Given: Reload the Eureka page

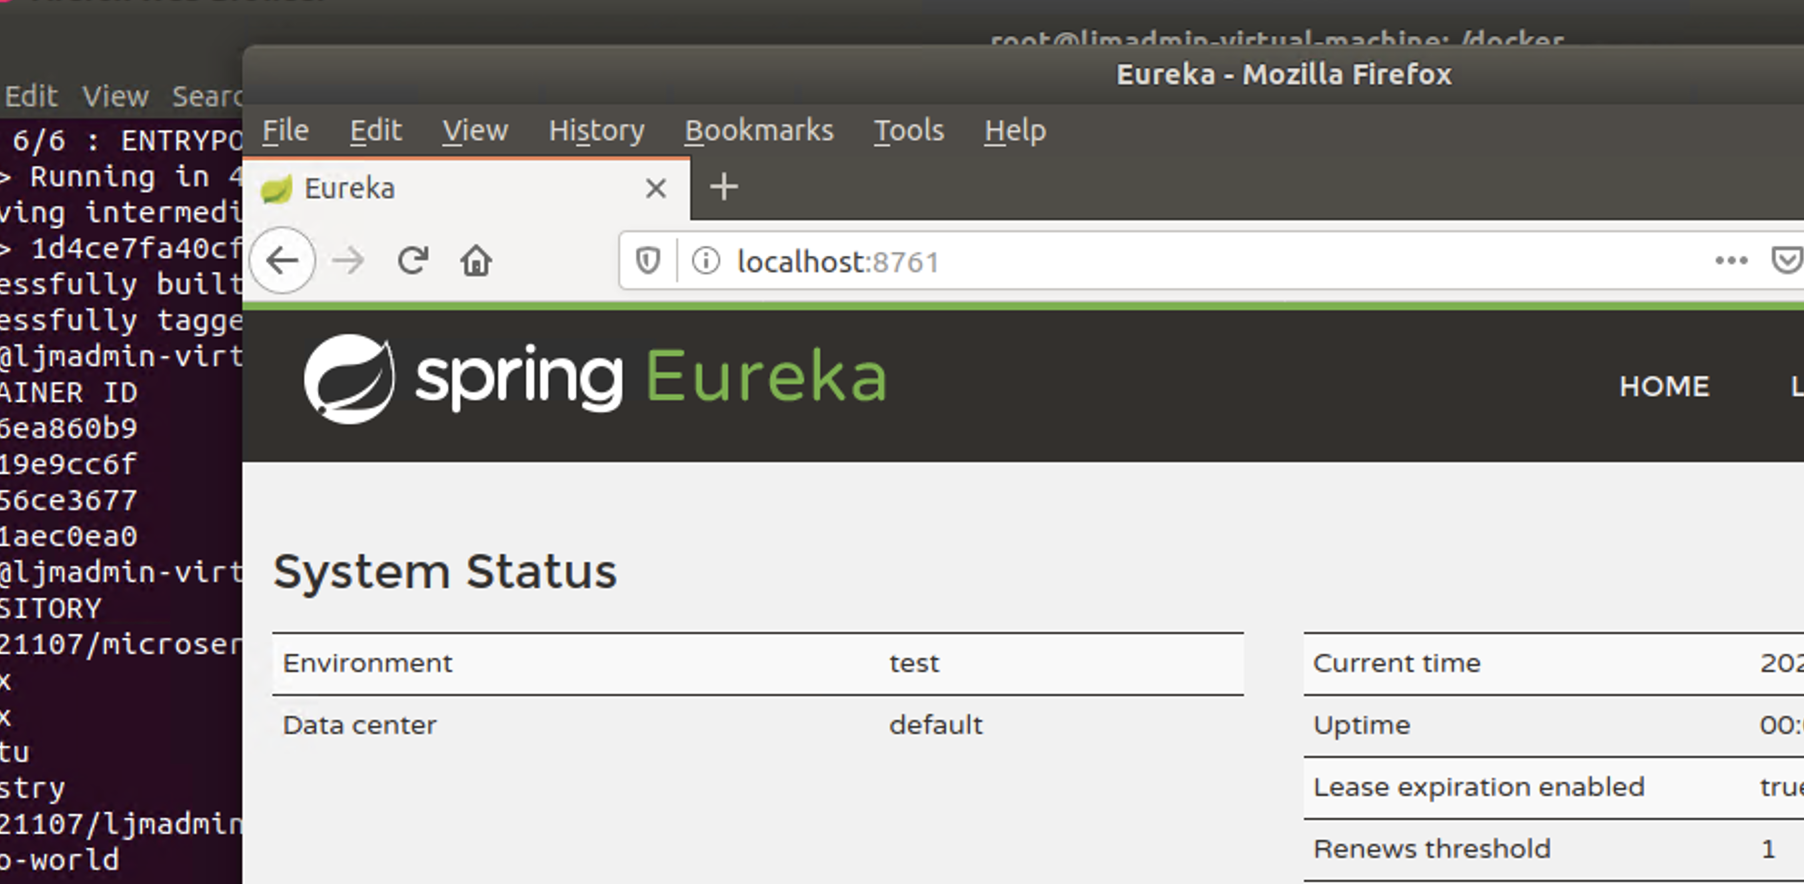Looking at the screenshot, I should point(413,261).
